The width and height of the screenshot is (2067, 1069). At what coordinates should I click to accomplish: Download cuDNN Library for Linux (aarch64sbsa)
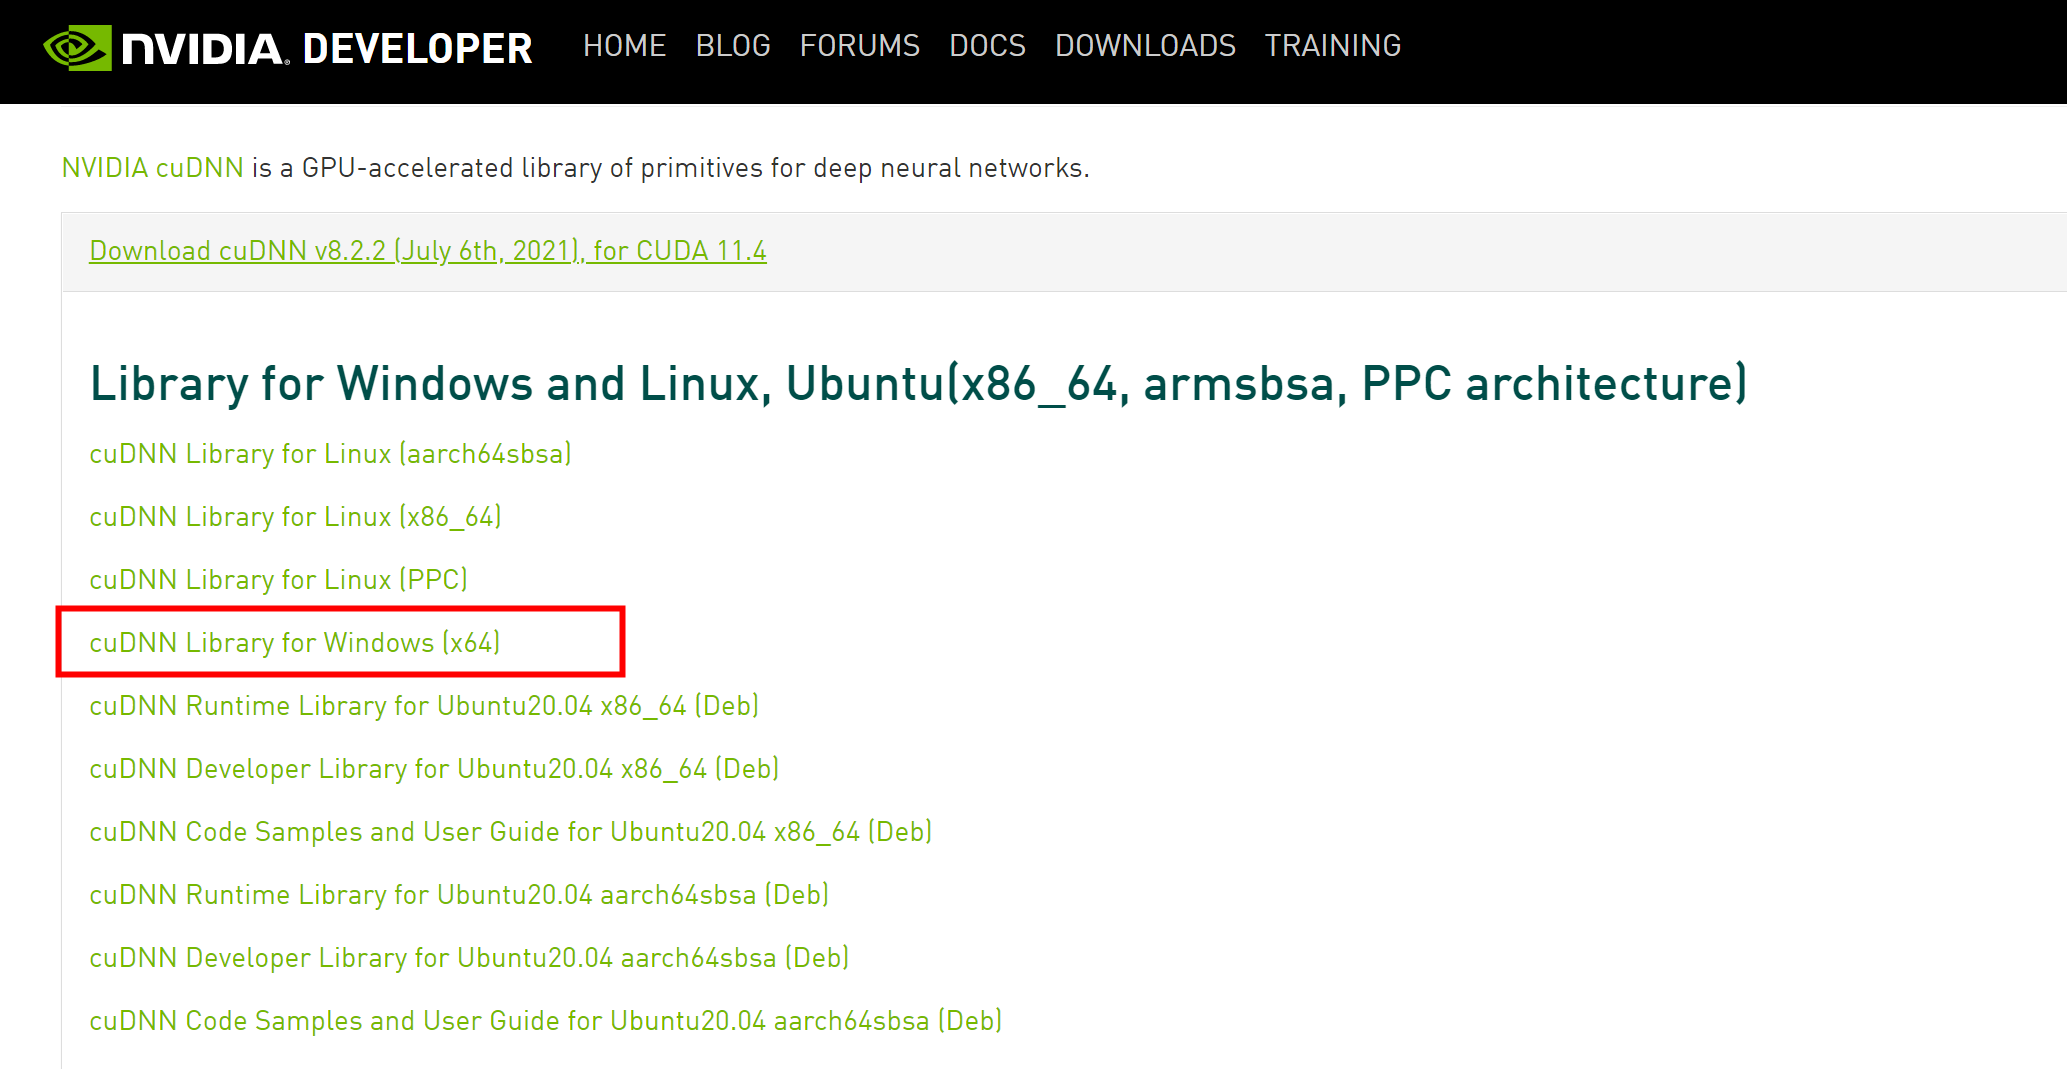pos(331,454)
